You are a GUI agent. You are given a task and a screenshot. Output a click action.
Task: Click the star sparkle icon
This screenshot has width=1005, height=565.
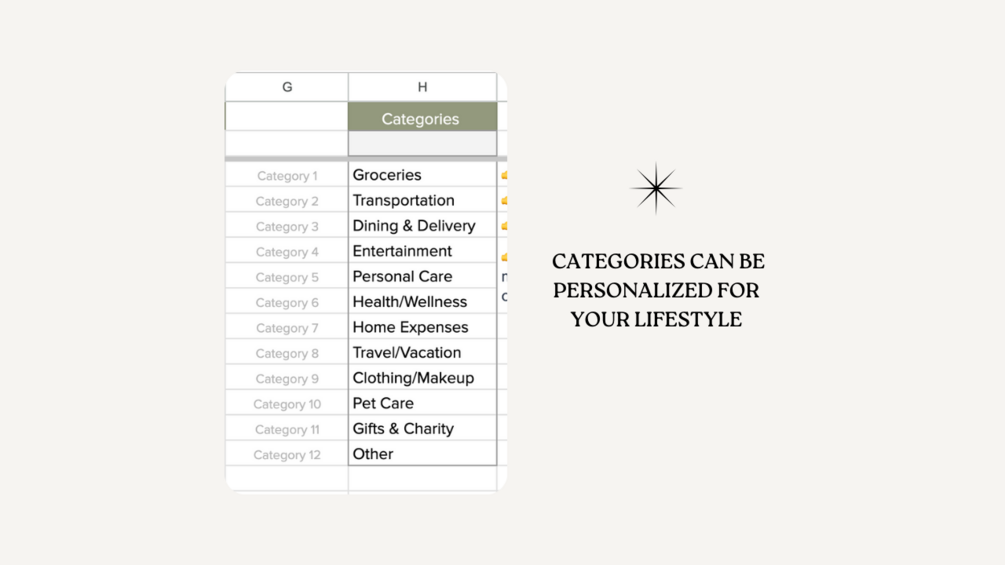tap(656, 188)
